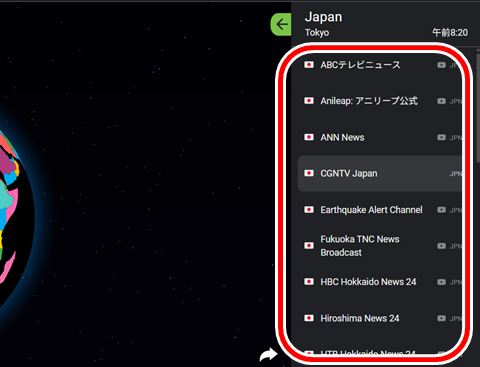Click the Japan country title
Screen dimensions: 480x367
[323, 17]
